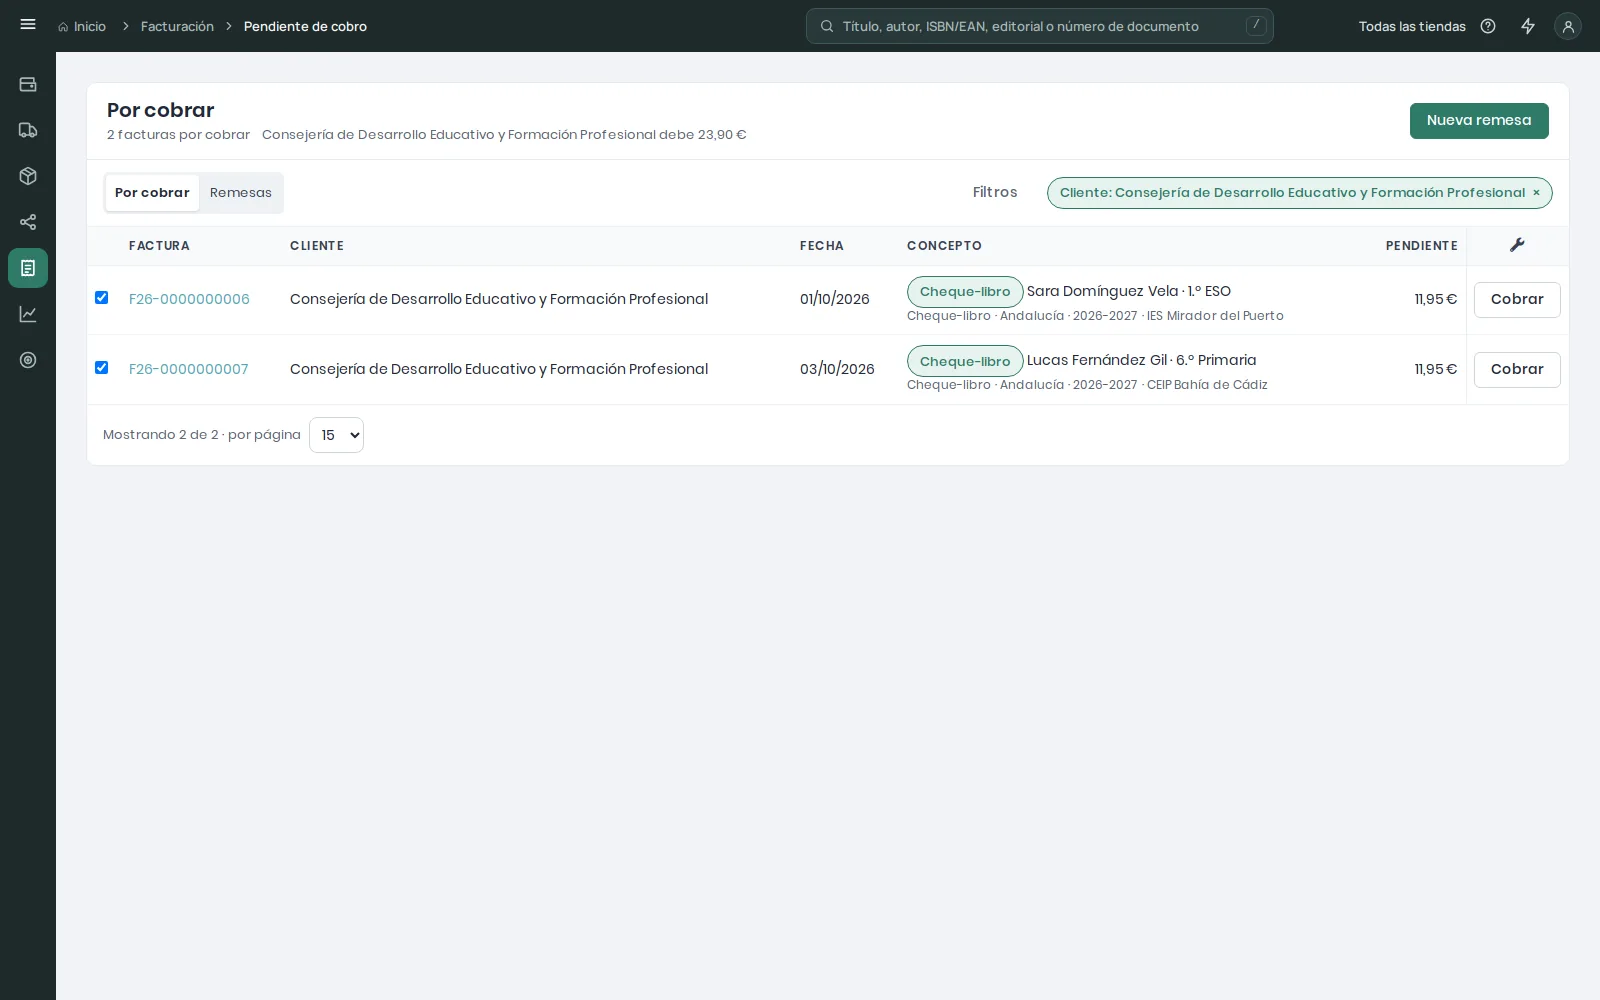Image resolution: width=1600 pixels, height=1000 pixels.
Task: Open the help question mark icon
Action: (x=1488, y=26)
